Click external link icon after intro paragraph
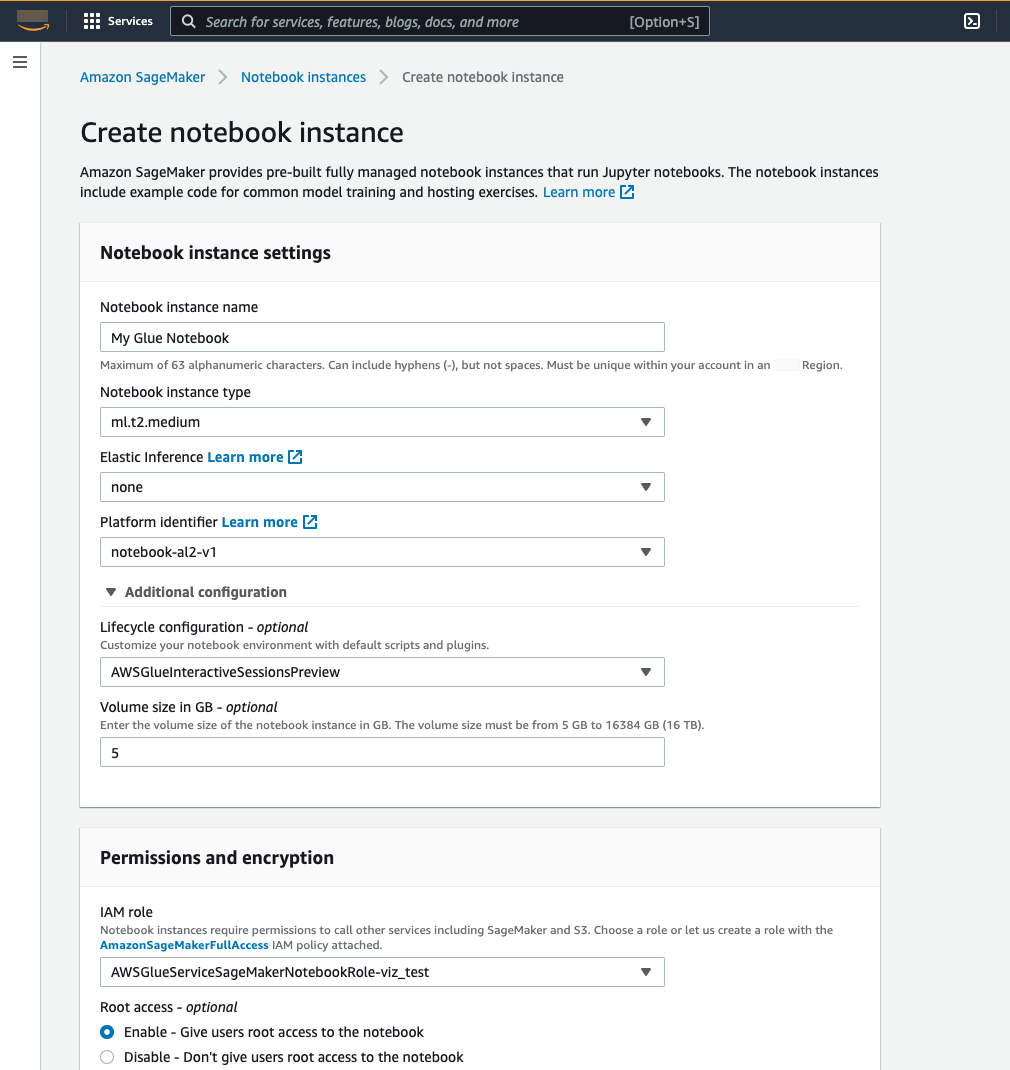The width and height of the screenshot is (1010, 1070). pos(627,192)
